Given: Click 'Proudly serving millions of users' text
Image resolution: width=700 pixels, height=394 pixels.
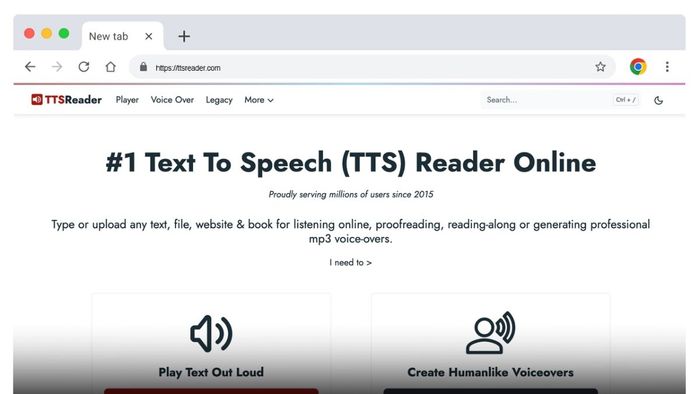Looking at the screenshot, I should (x=350, y=194).
